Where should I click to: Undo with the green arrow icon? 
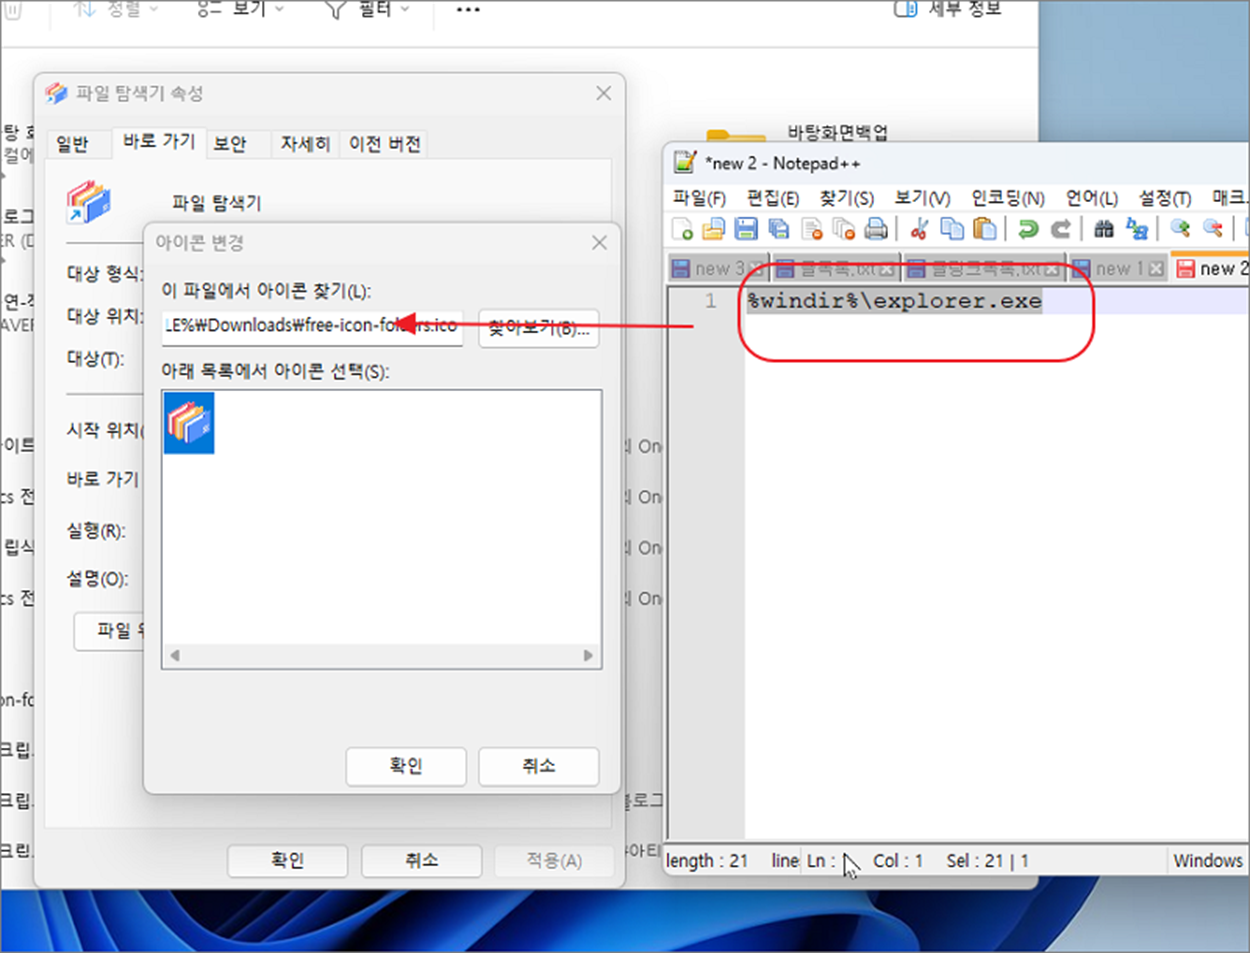[x=1028, y=229]
